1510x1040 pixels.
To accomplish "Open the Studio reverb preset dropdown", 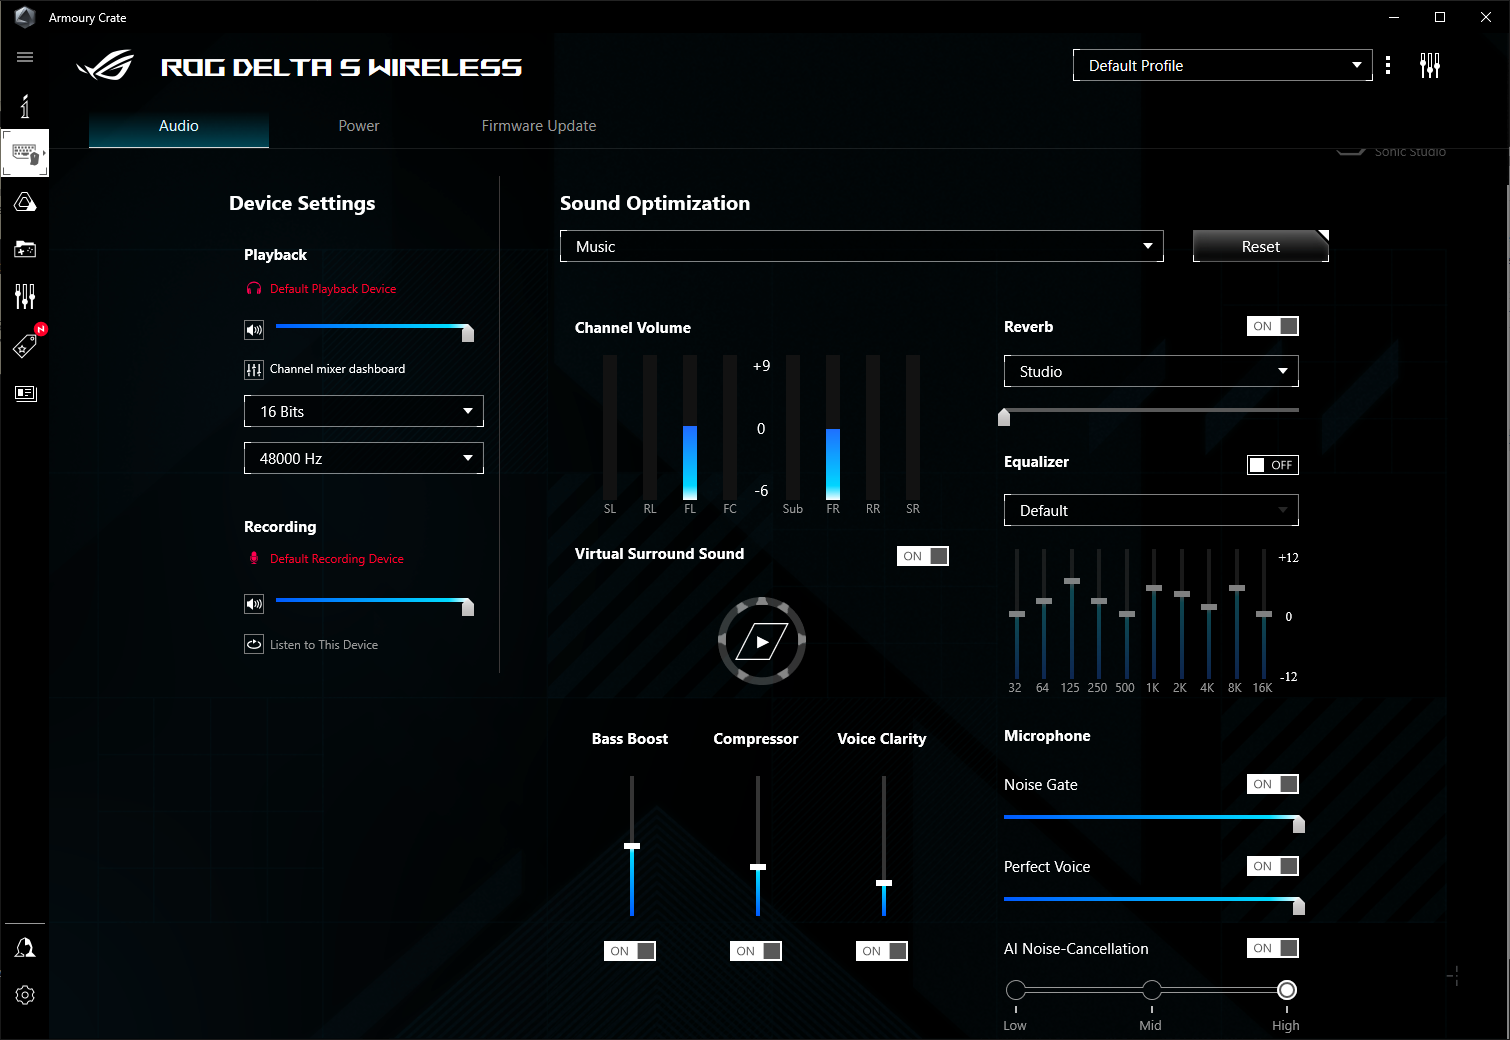I will (1151, 371).
